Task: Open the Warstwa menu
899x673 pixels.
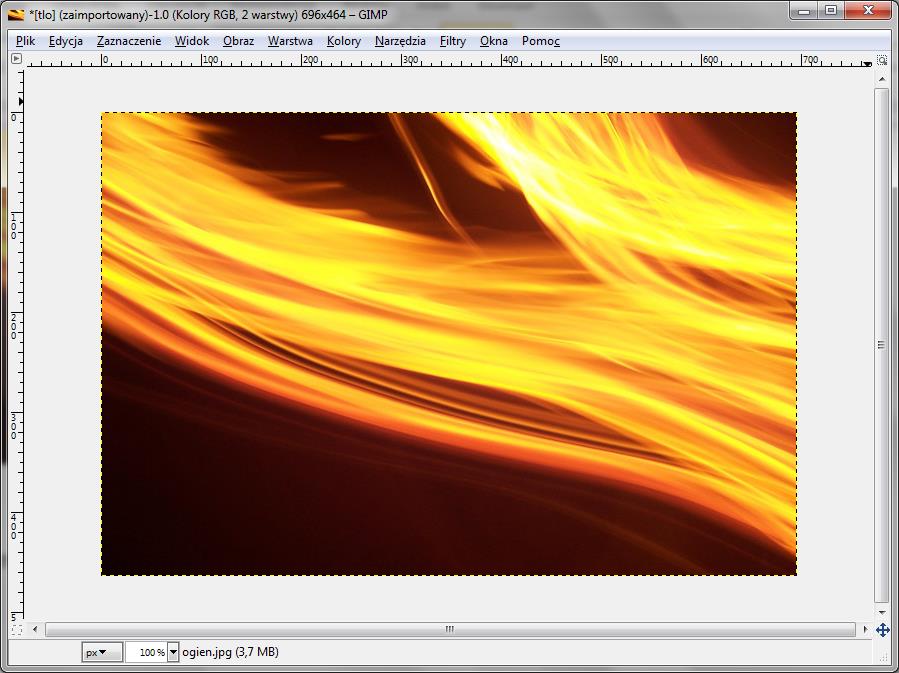Action: [290, 41]
